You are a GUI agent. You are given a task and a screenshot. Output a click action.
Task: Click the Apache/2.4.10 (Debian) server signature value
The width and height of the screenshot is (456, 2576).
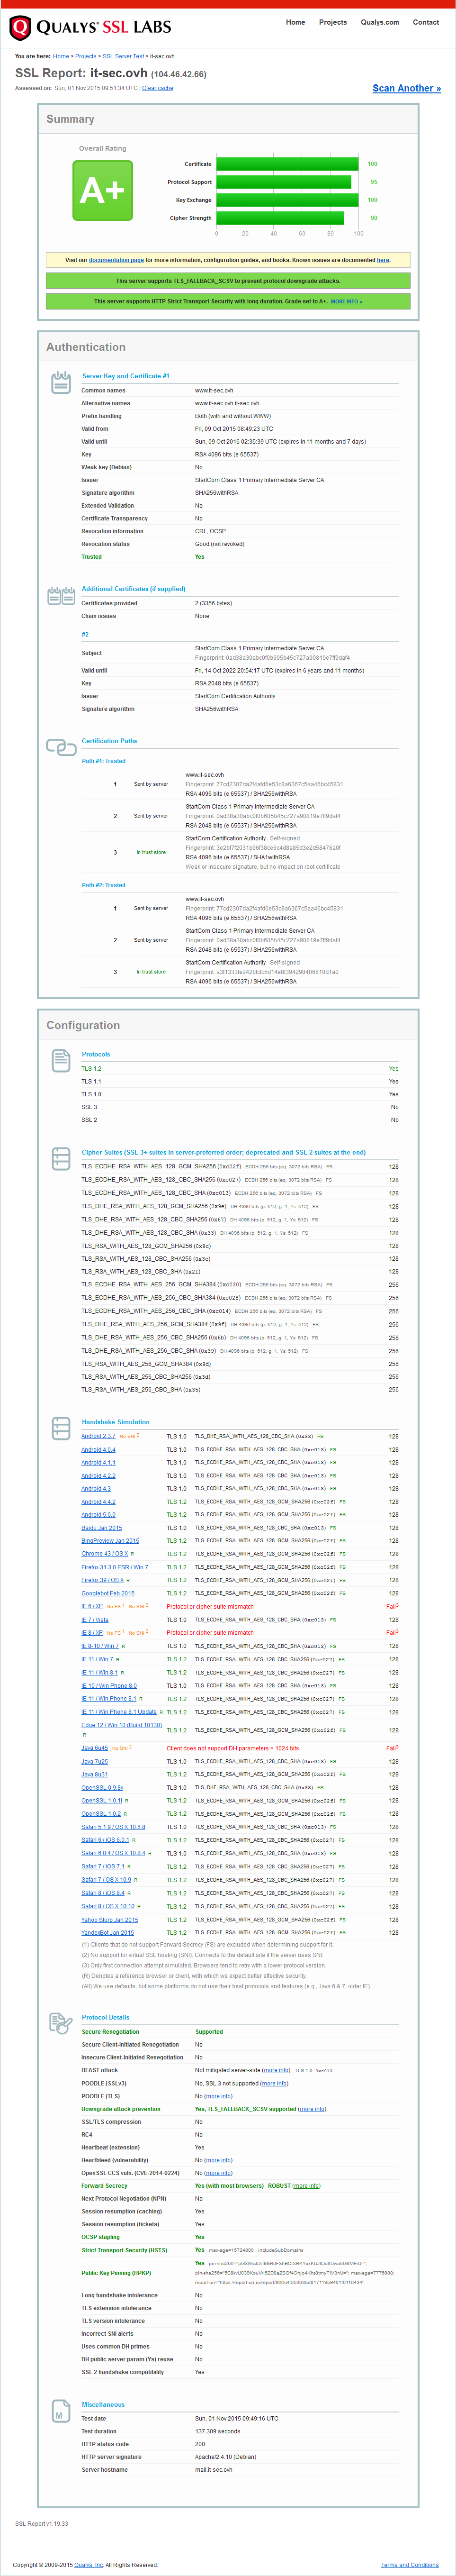tap(224, 2456)
